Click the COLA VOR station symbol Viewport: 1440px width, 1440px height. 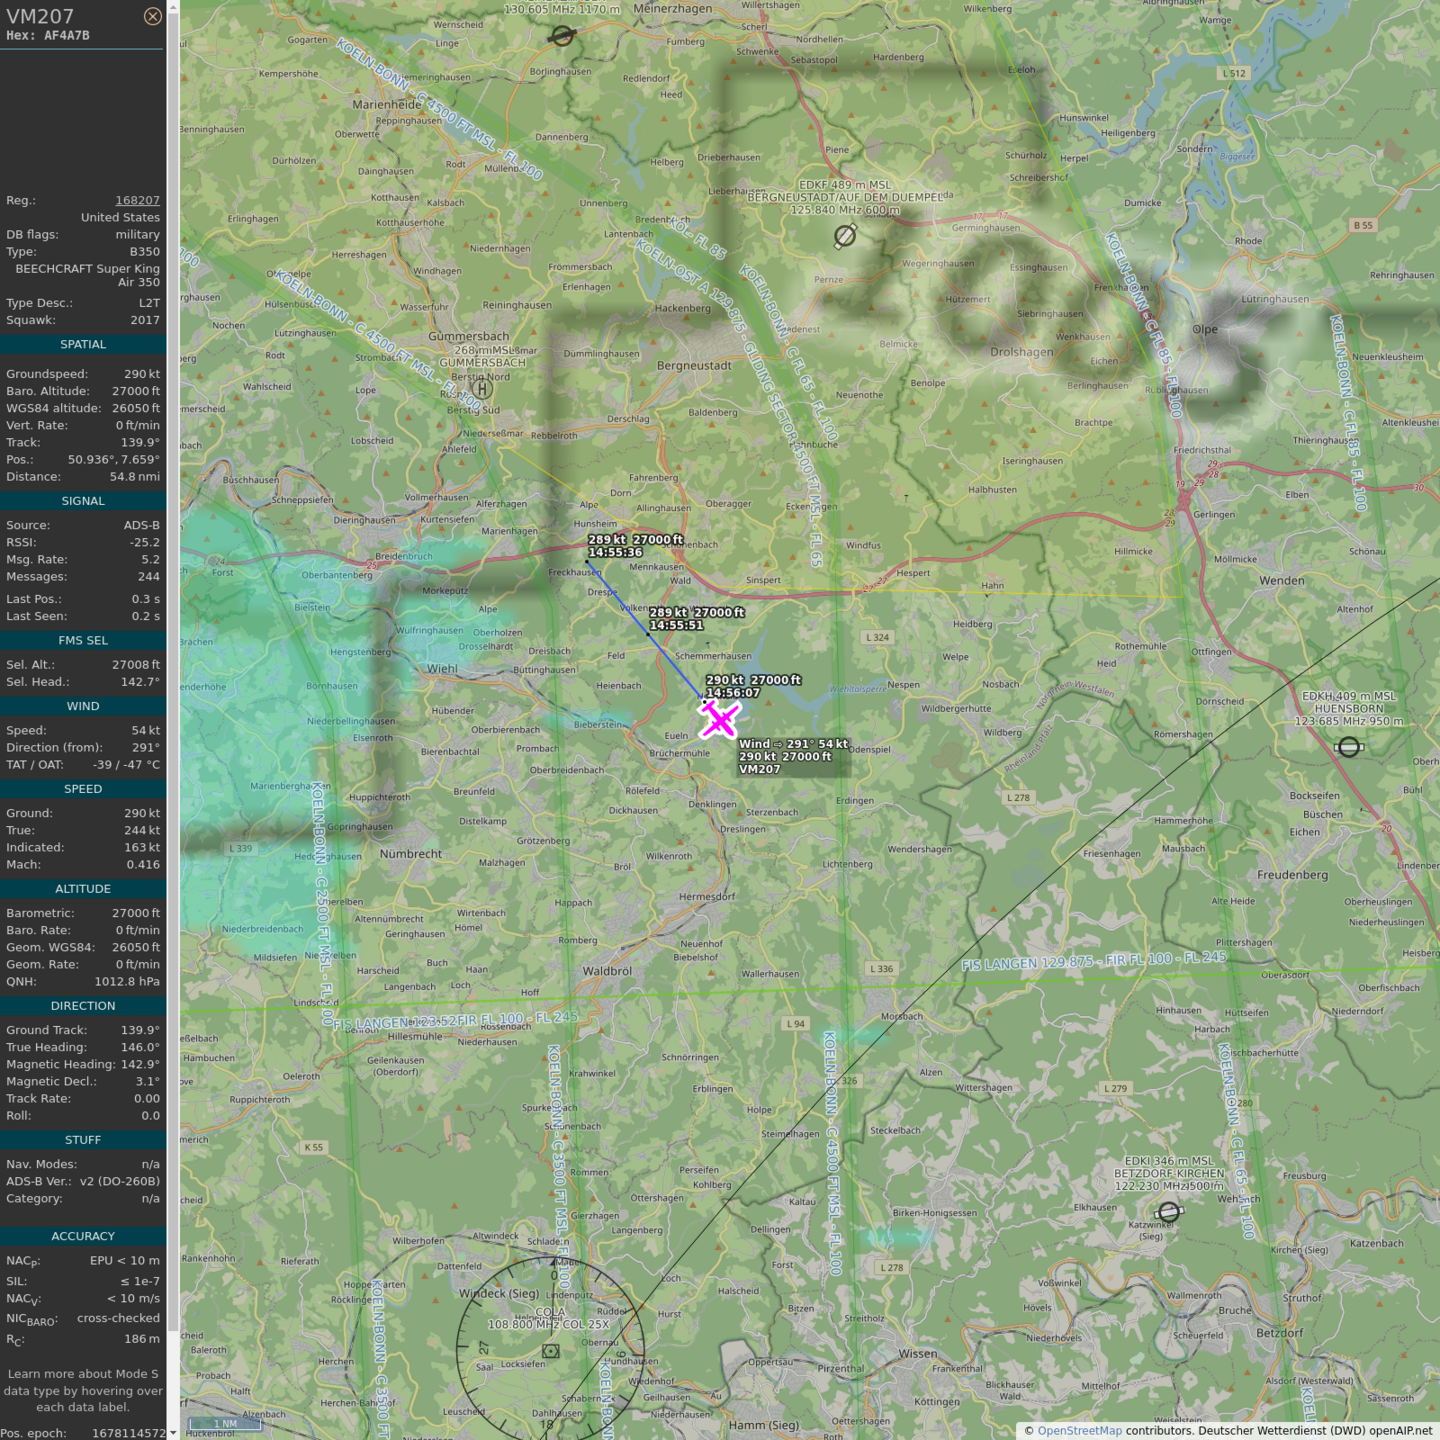550,1351
